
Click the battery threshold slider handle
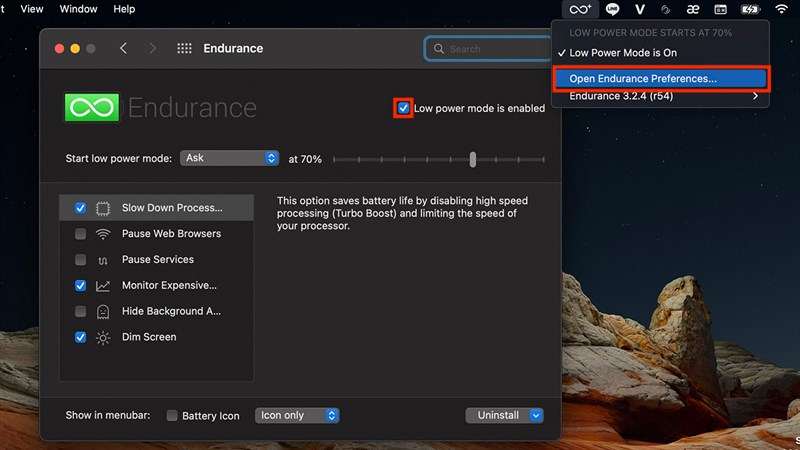click(x=473, y=159)
